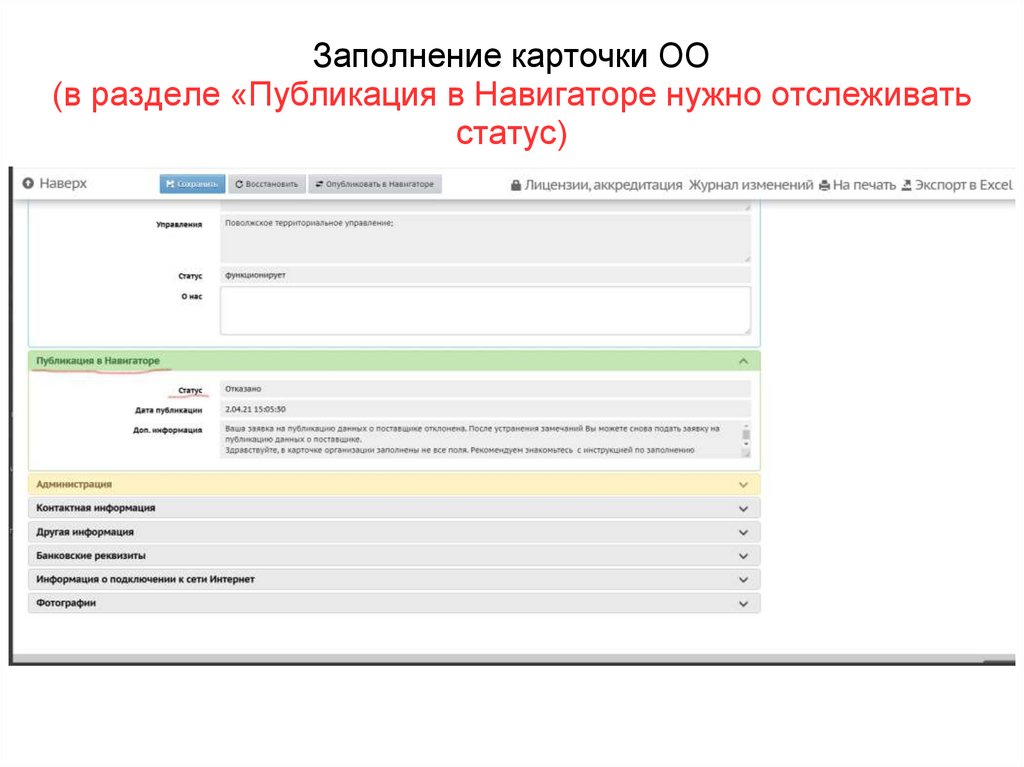
Task: Open Журнал изменений
Action: (749, 184)
